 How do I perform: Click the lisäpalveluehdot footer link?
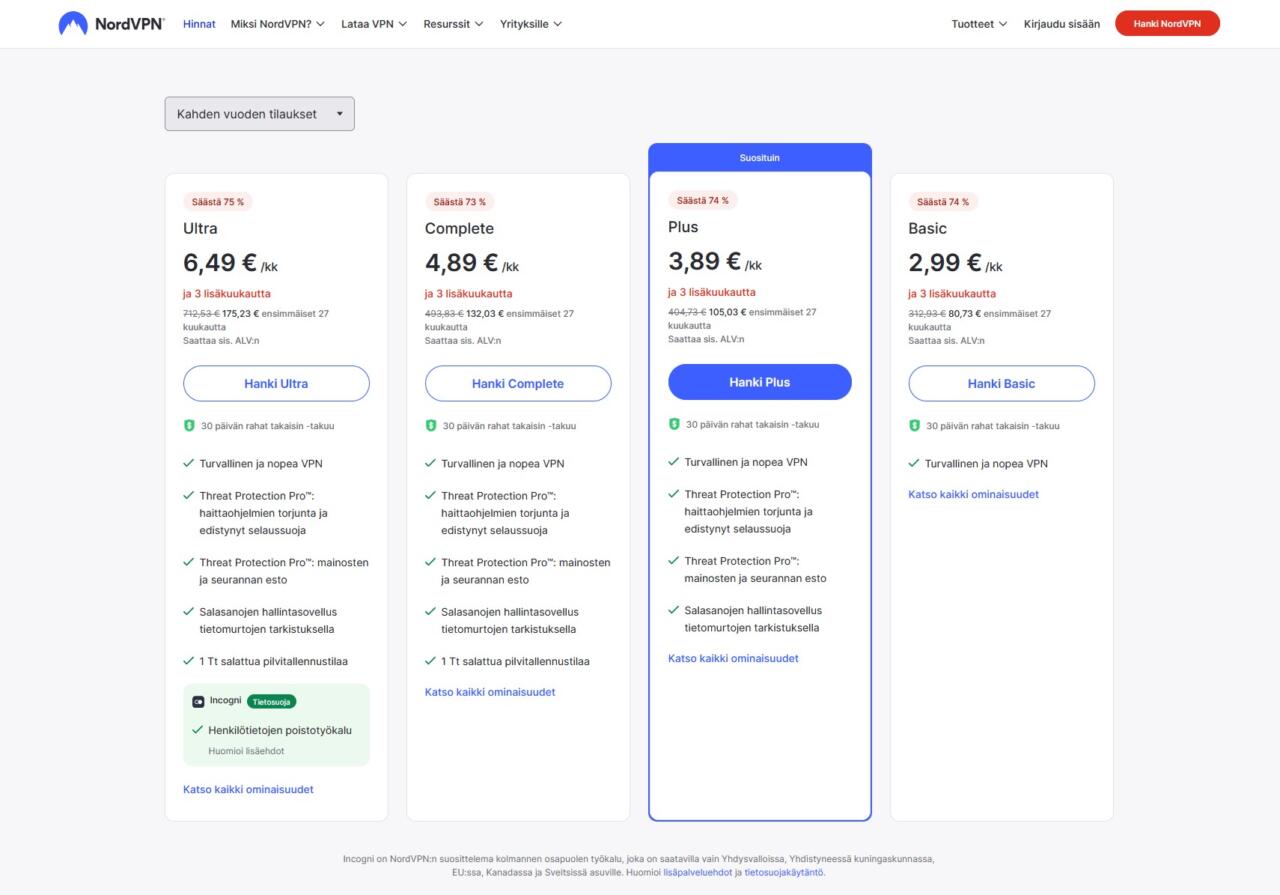coord(697,873)
